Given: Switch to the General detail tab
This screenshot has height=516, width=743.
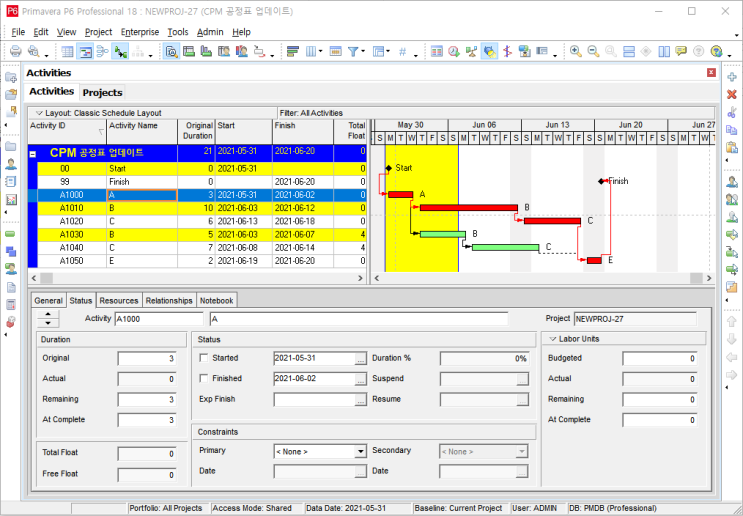Looking at the screenshot, I should (48, 301).
